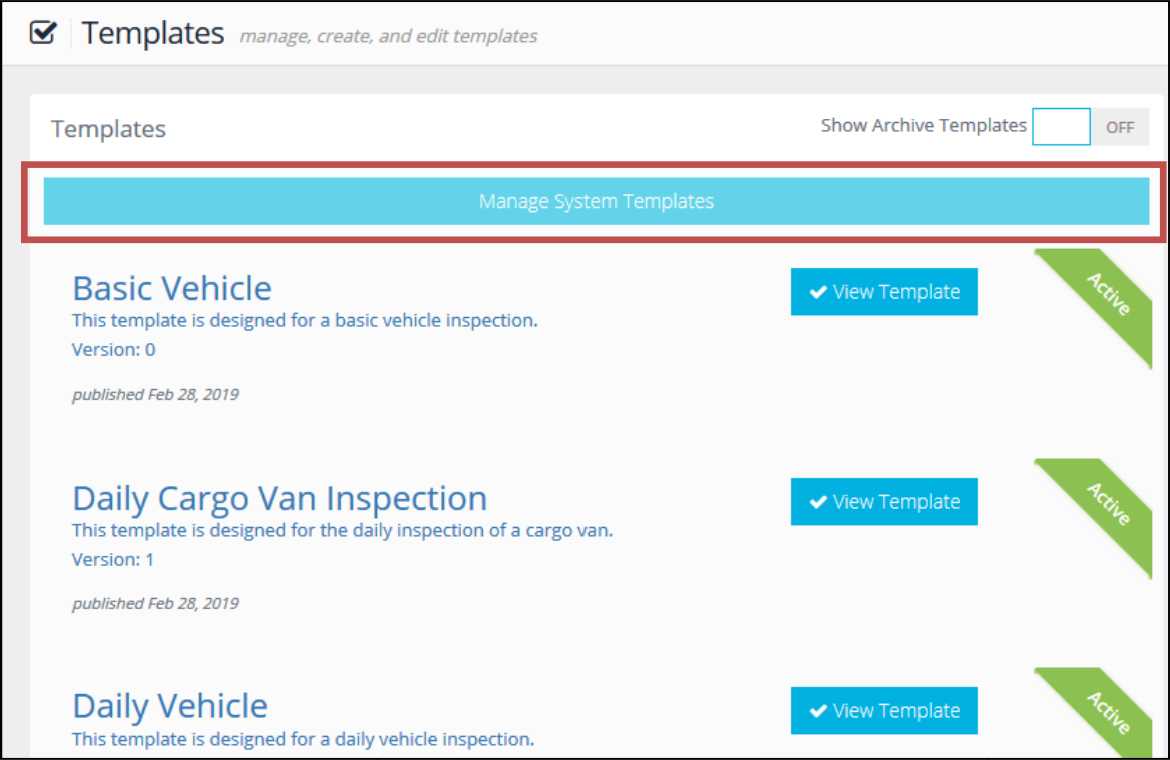Click checkmark icon in Basic Vehicle View Template
This screenshot has width=1170, height=760.
tap(819, 292)
